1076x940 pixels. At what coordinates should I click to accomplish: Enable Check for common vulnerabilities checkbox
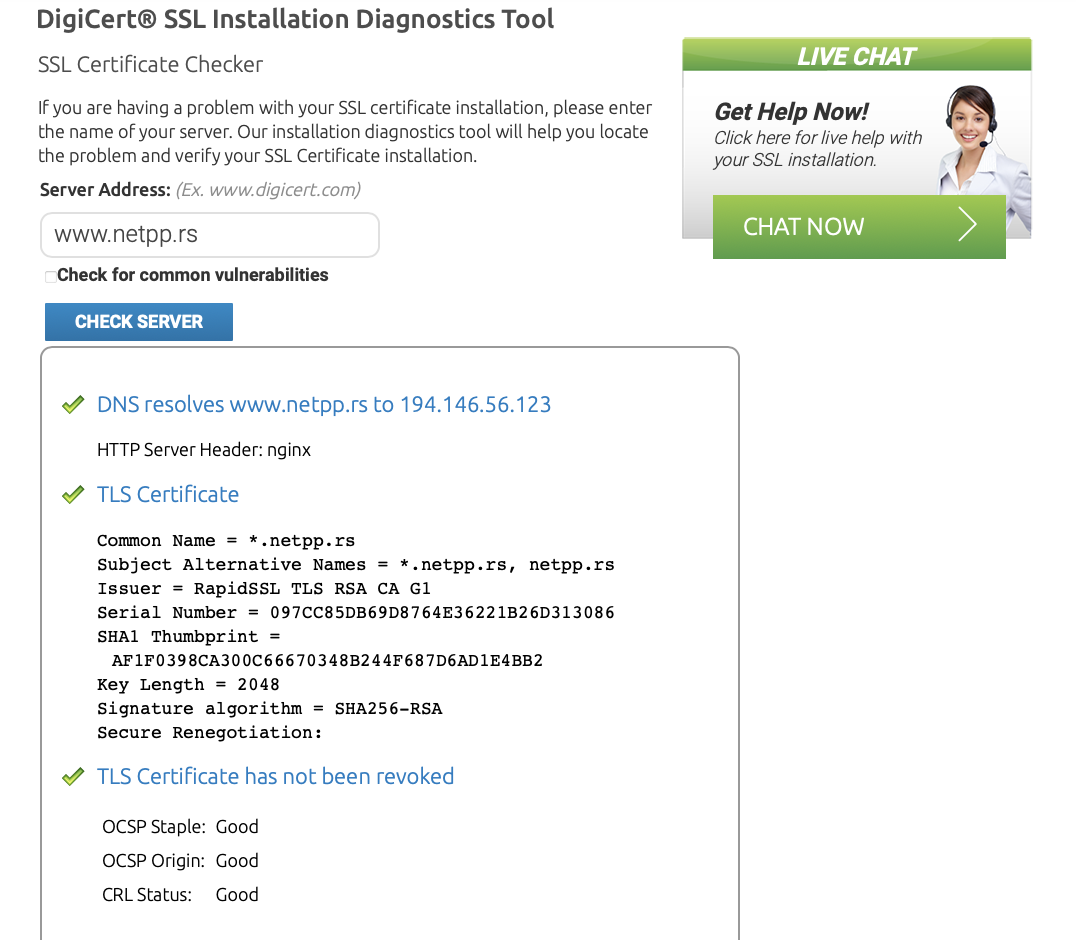tap(51, 276)
